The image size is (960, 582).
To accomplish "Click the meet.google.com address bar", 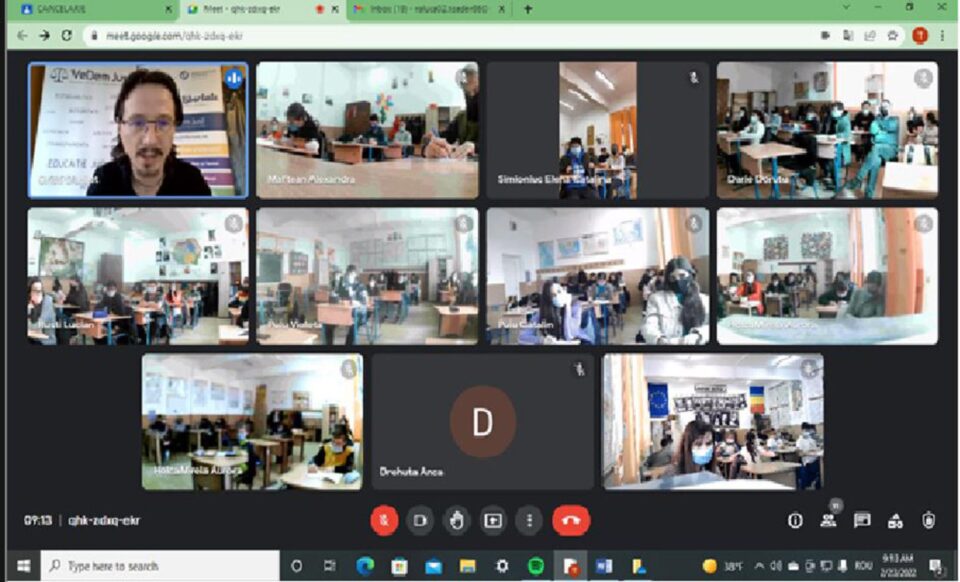I will (400, 35).
